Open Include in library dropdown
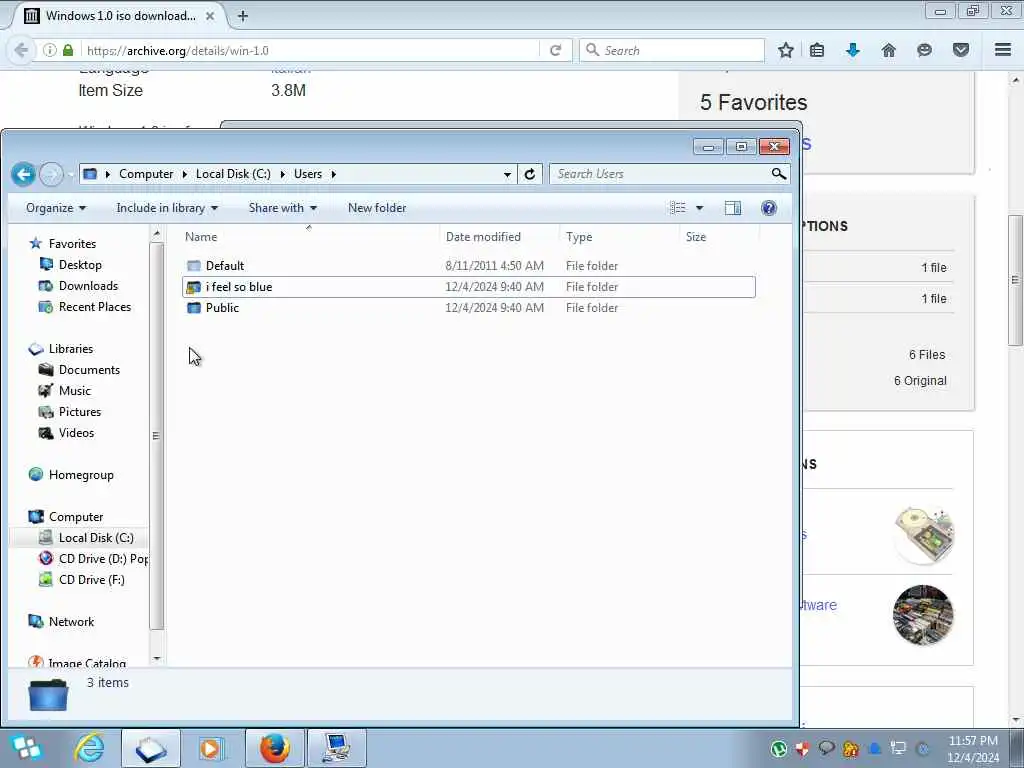 (x=167, y=208)
